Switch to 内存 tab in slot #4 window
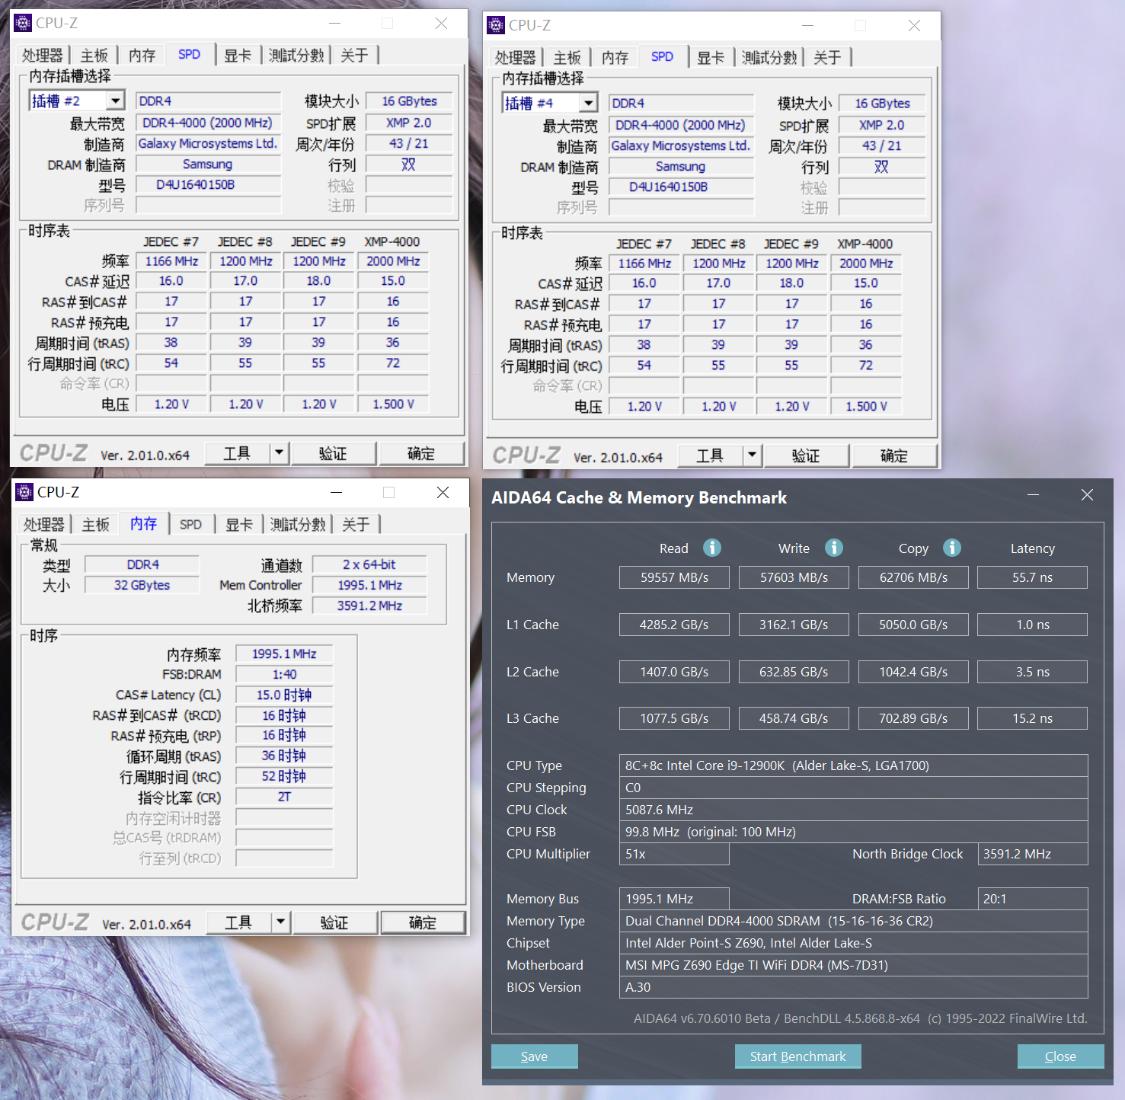The width and height of the screenshot is (1125, 1100). (614, 57)
